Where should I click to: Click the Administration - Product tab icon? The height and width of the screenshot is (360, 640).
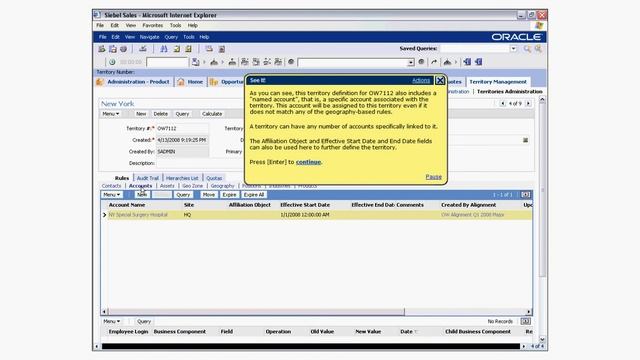(100, 82)
